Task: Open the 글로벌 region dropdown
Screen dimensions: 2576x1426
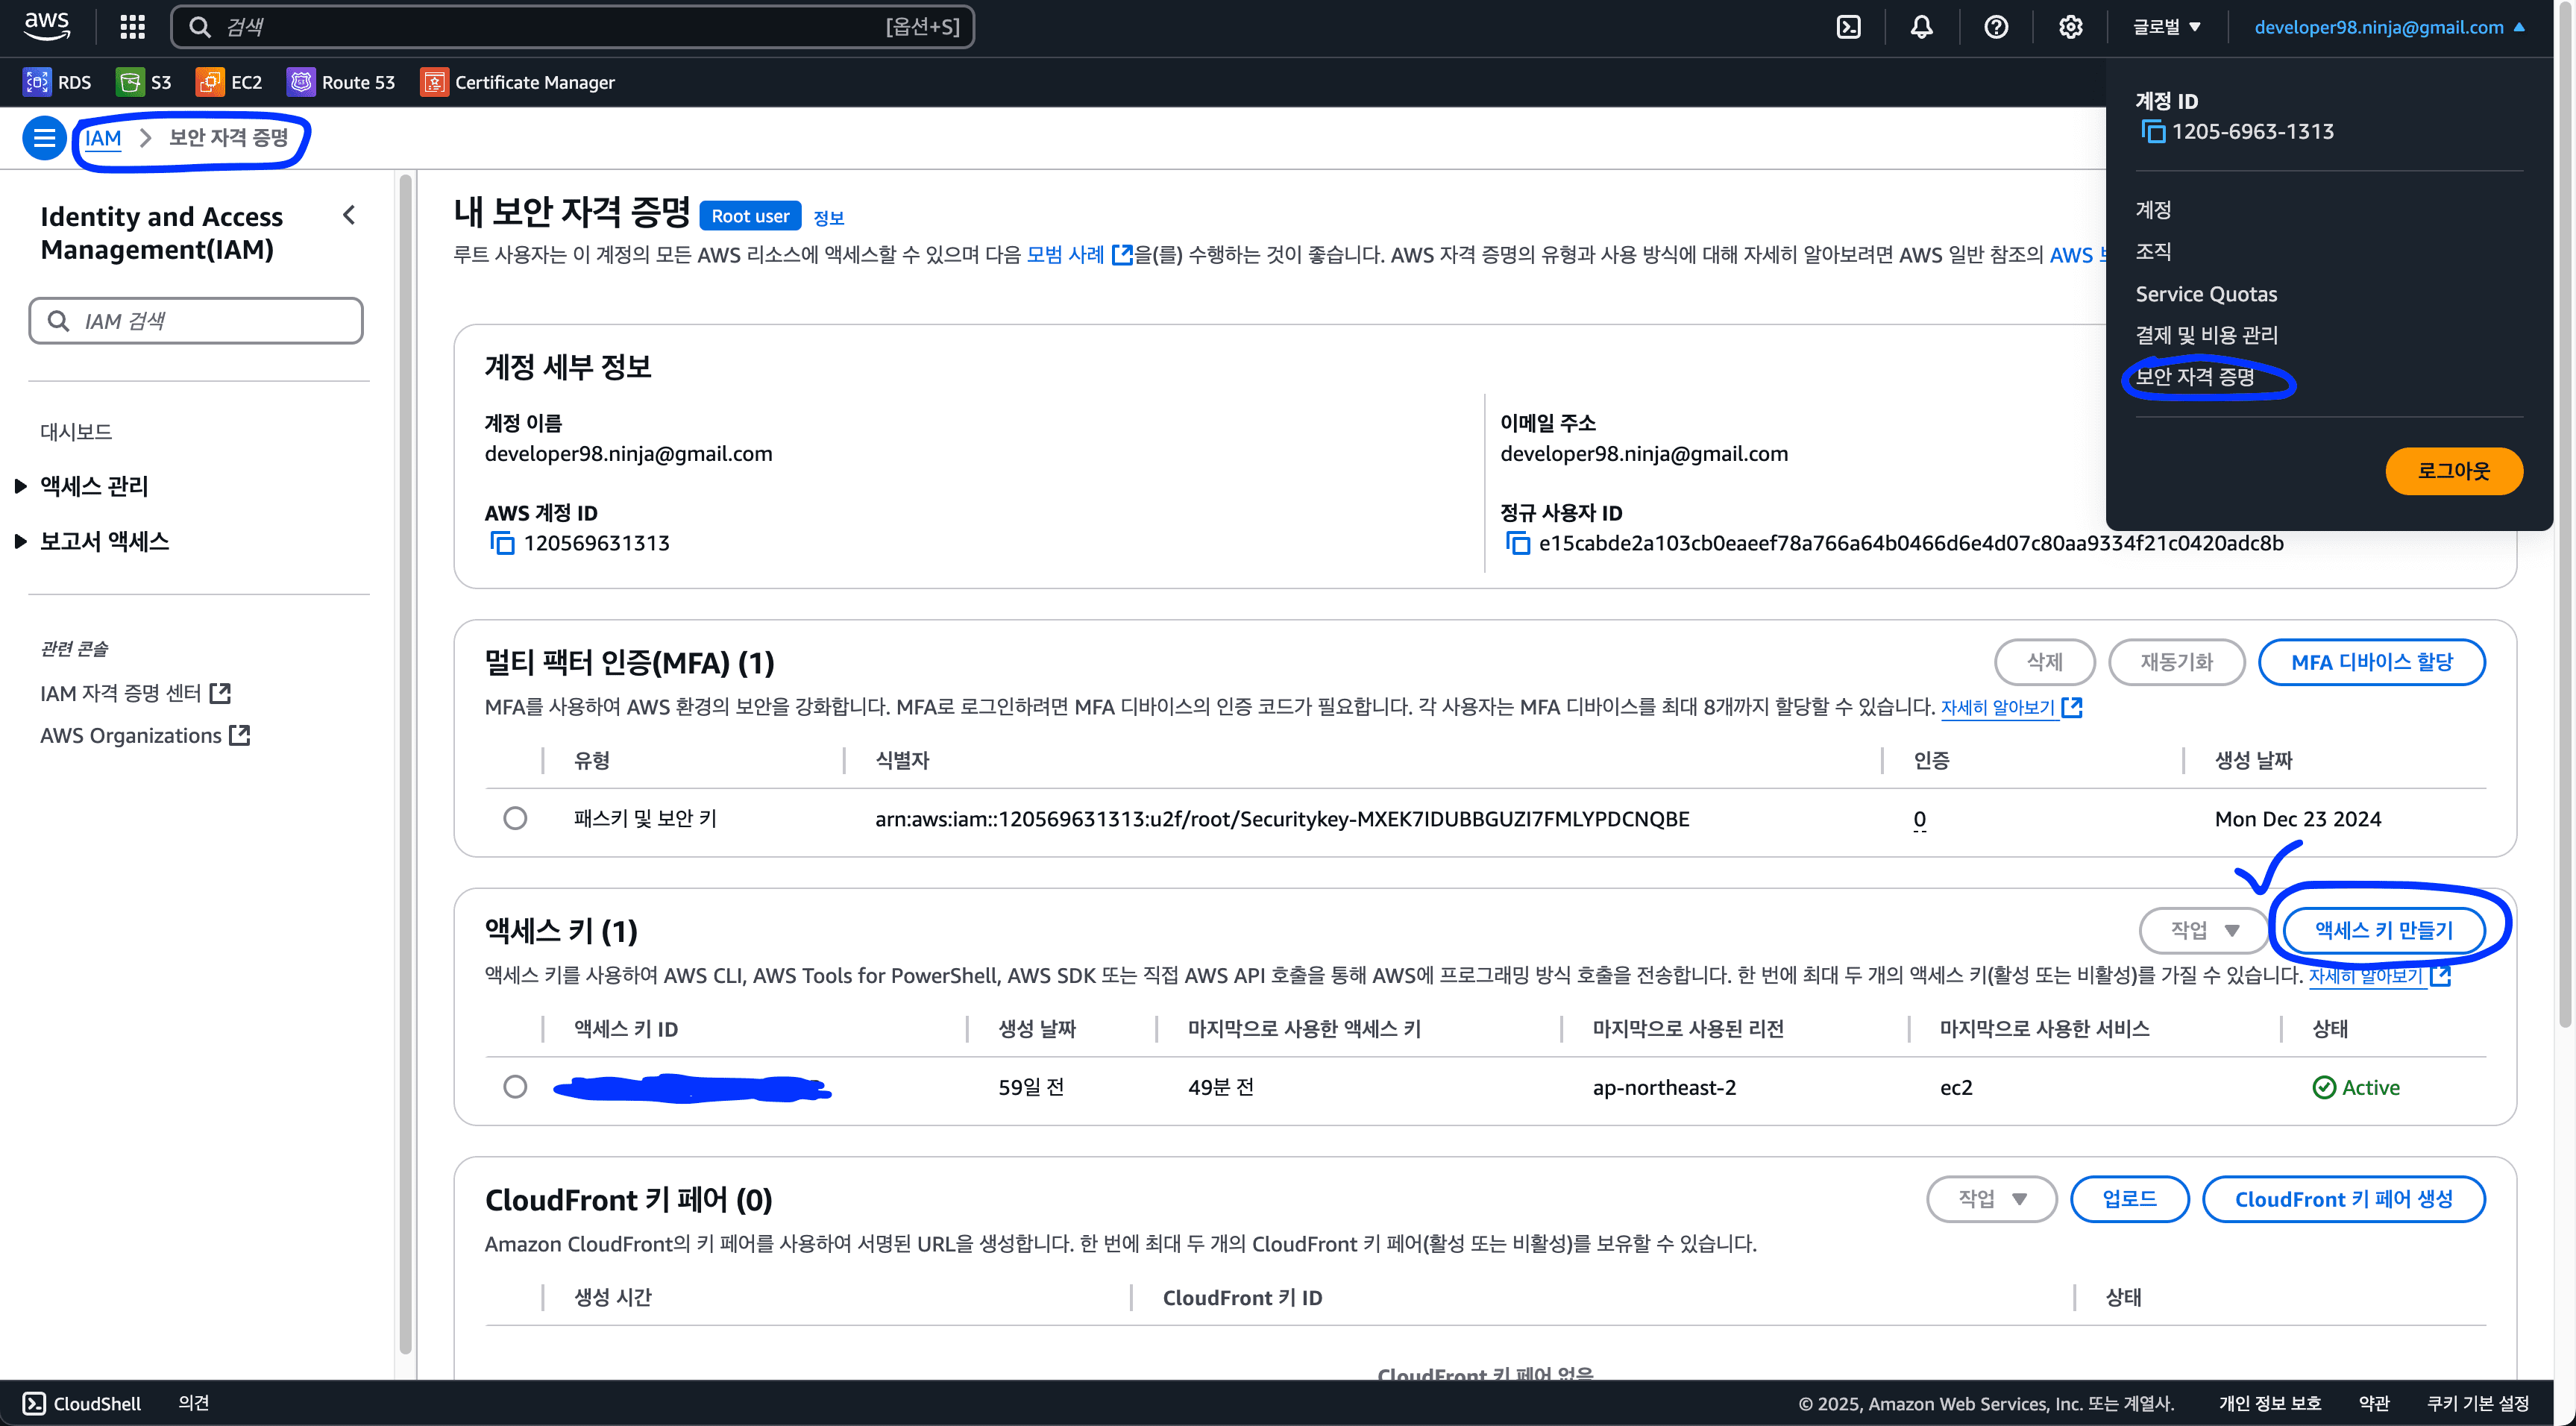Action: pyautogui.click(x=2167, y=27)
